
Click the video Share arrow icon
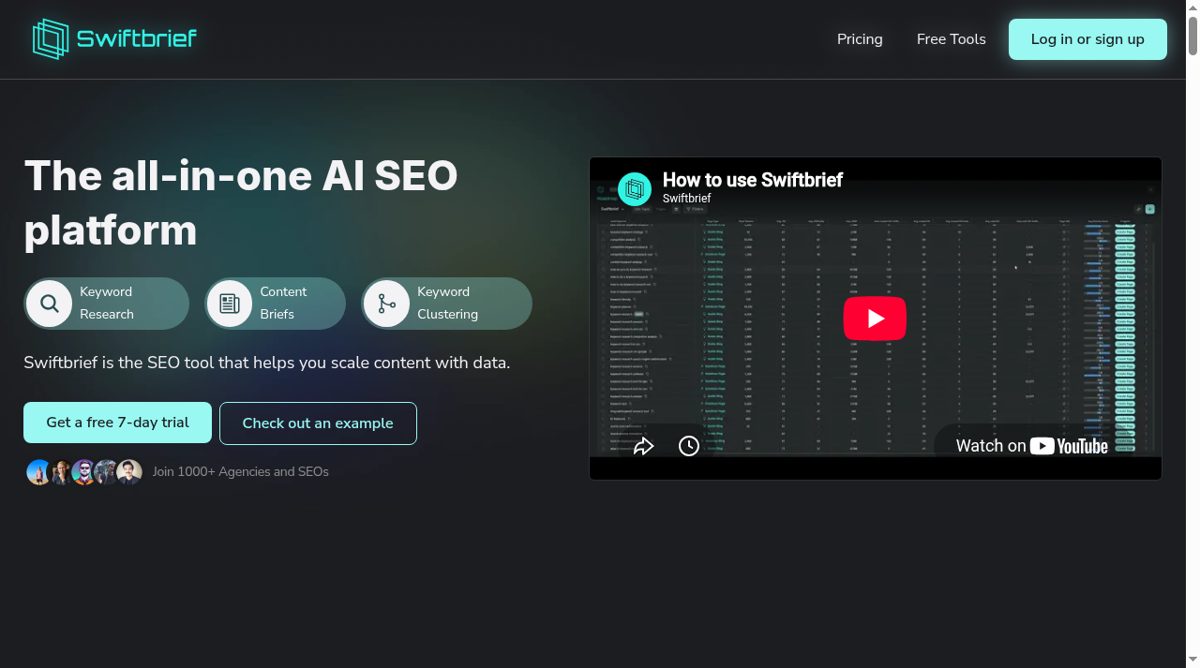click(x=643, y=446)
